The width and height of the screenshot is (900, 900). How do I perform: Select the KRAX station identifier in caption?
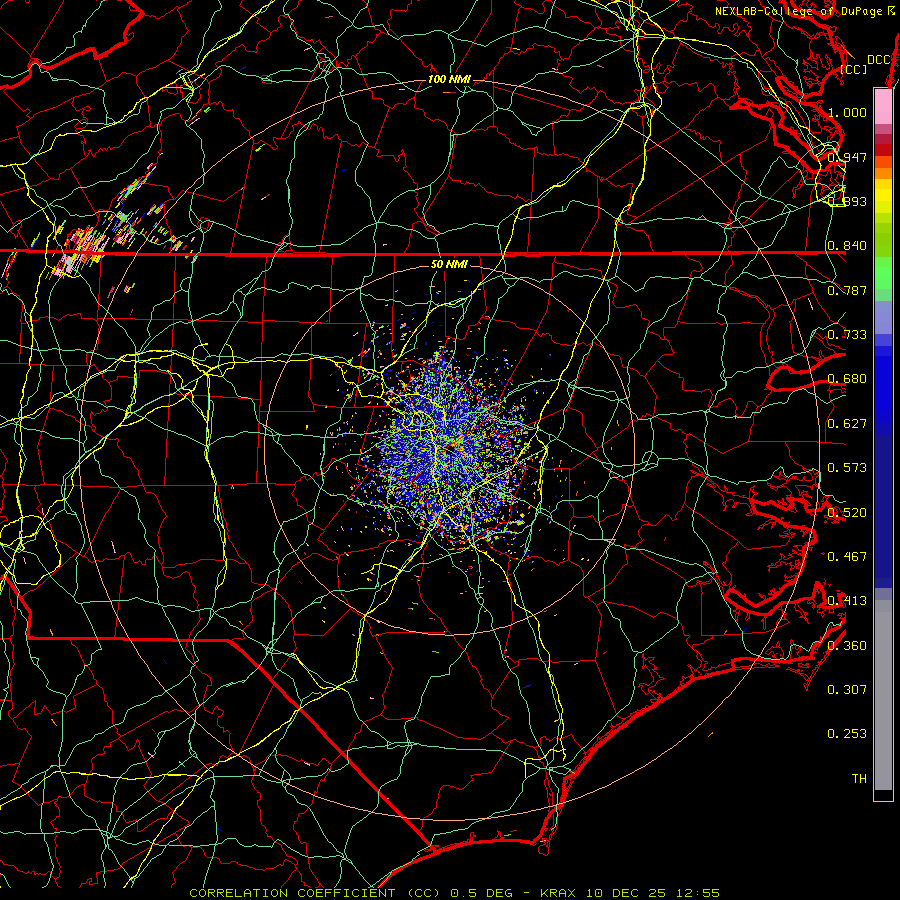tap(560, 893)
